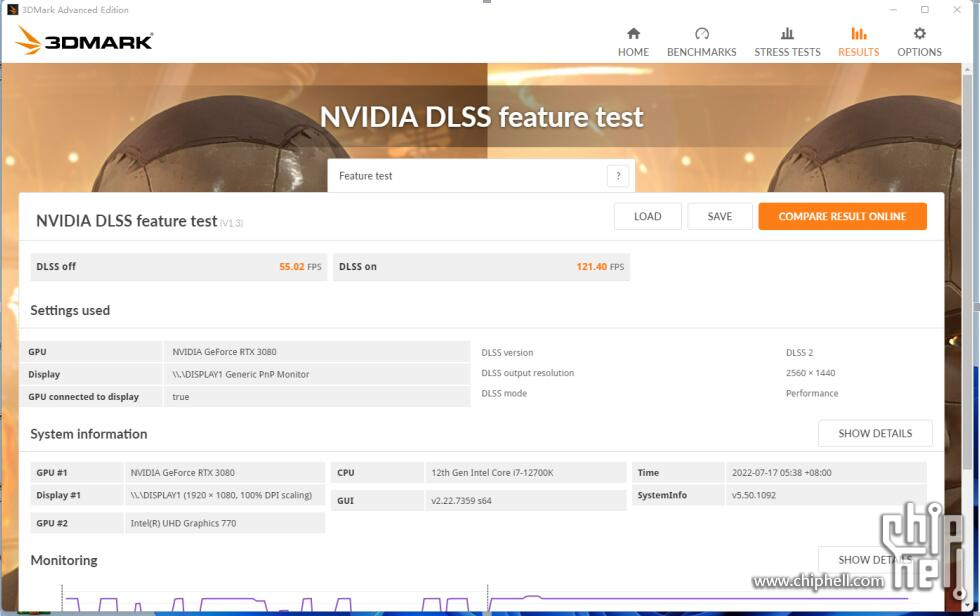Viewport: 980px width, 616px height.
Task: Switch to OPTIONS menu label
Action: point(919,52)
